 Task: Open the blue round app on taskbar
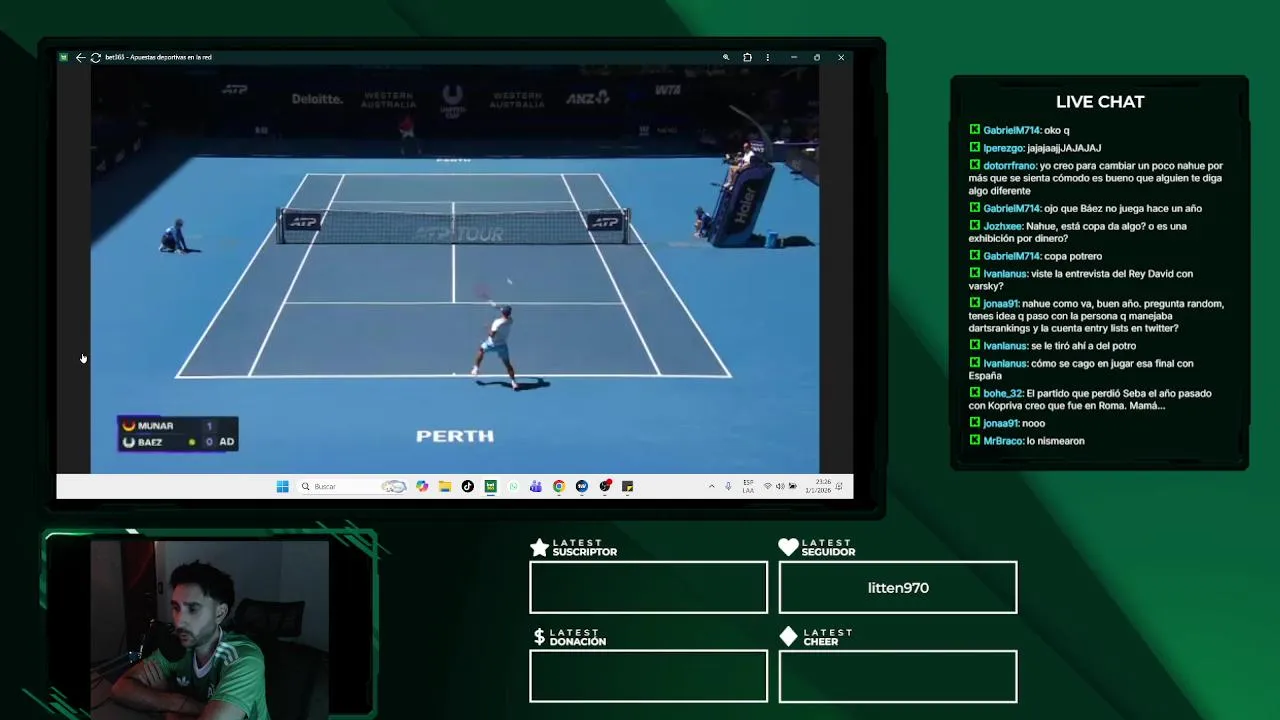tap(582, 486)
